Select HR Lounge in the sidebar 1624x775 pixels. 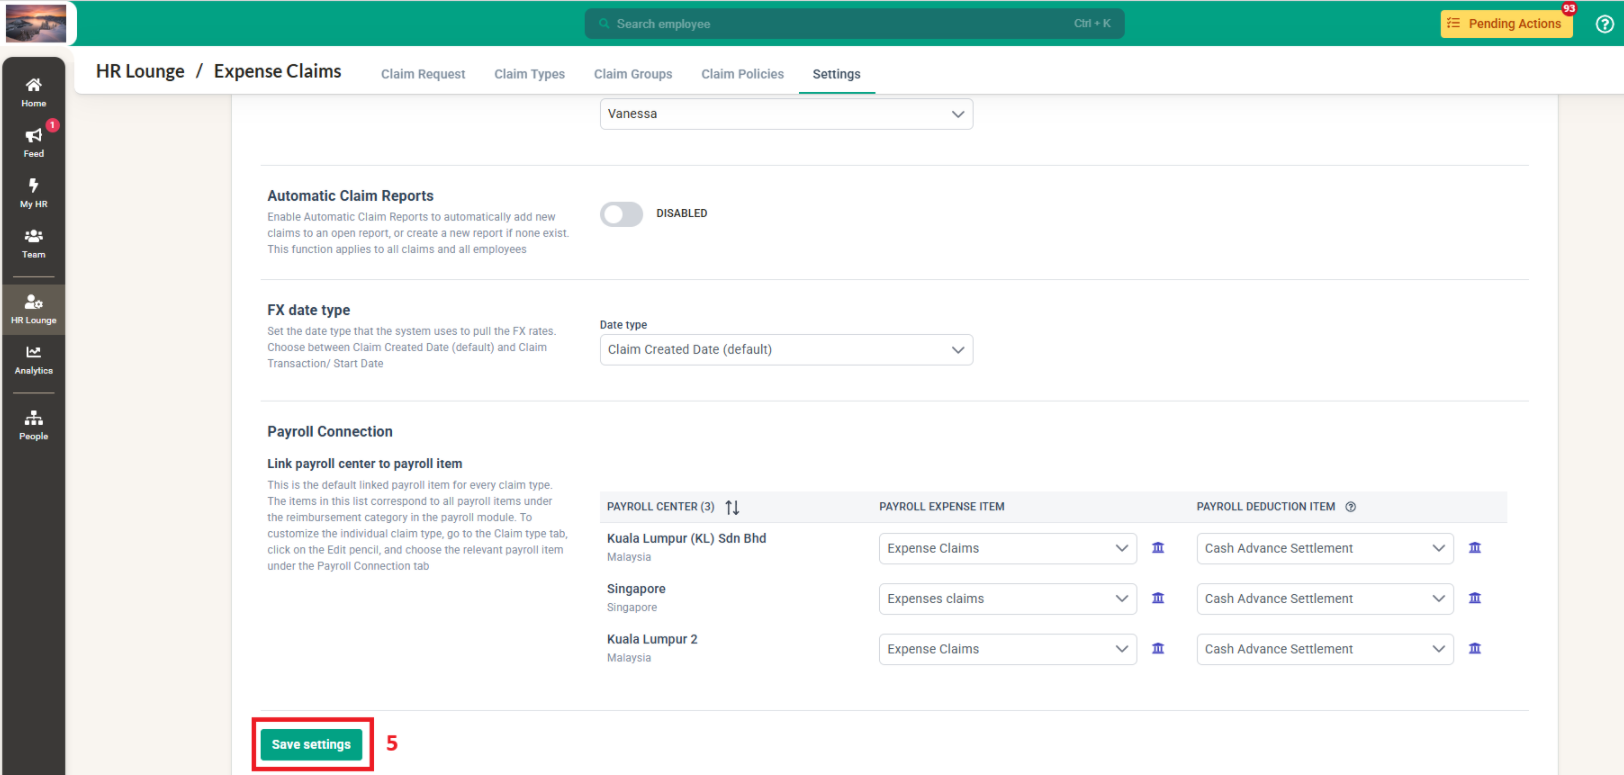point(34,309)
